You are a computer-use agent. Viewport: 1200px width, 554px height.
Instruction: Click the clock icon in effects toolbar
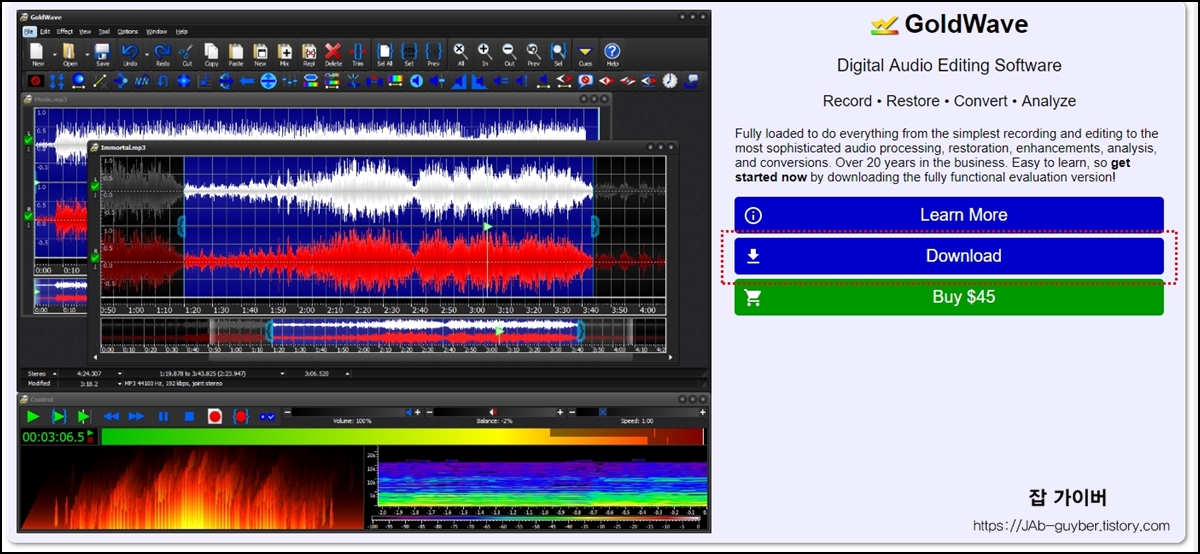(x=669, y=80)
